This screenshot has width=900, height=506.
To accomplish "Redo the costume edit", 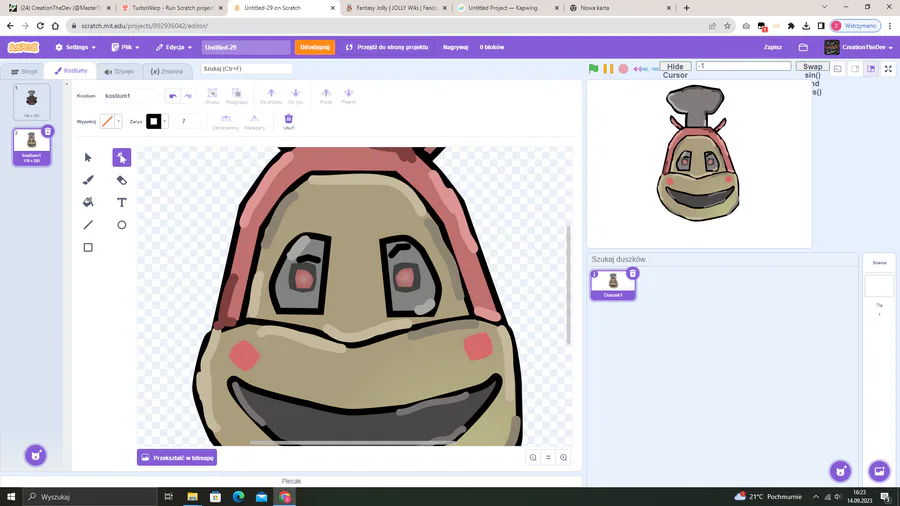I will [x=188, y=96].
